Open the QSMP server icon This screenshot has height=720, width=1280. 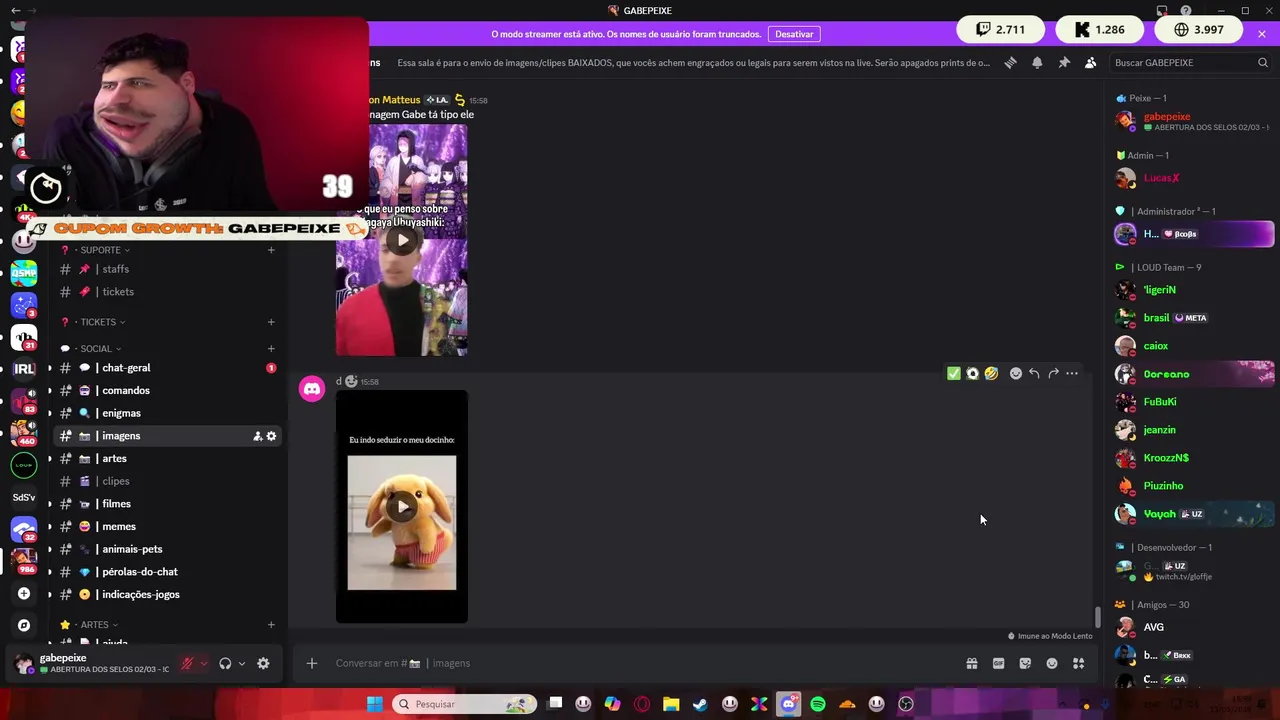[24, 272]
